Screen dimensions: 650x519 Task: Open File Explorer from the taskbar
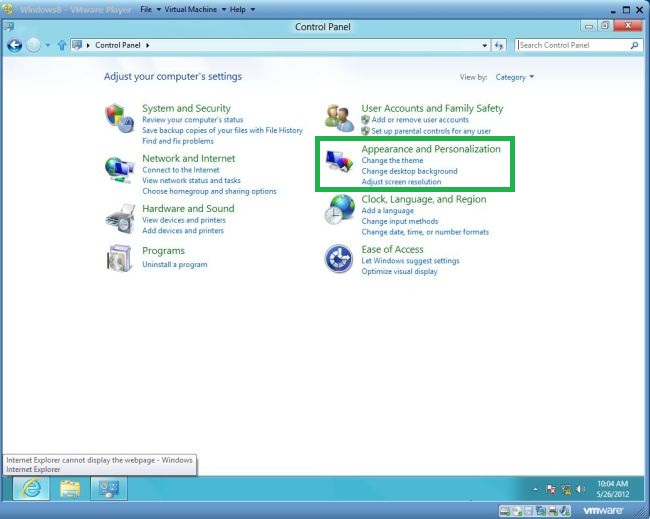(70, 488)
